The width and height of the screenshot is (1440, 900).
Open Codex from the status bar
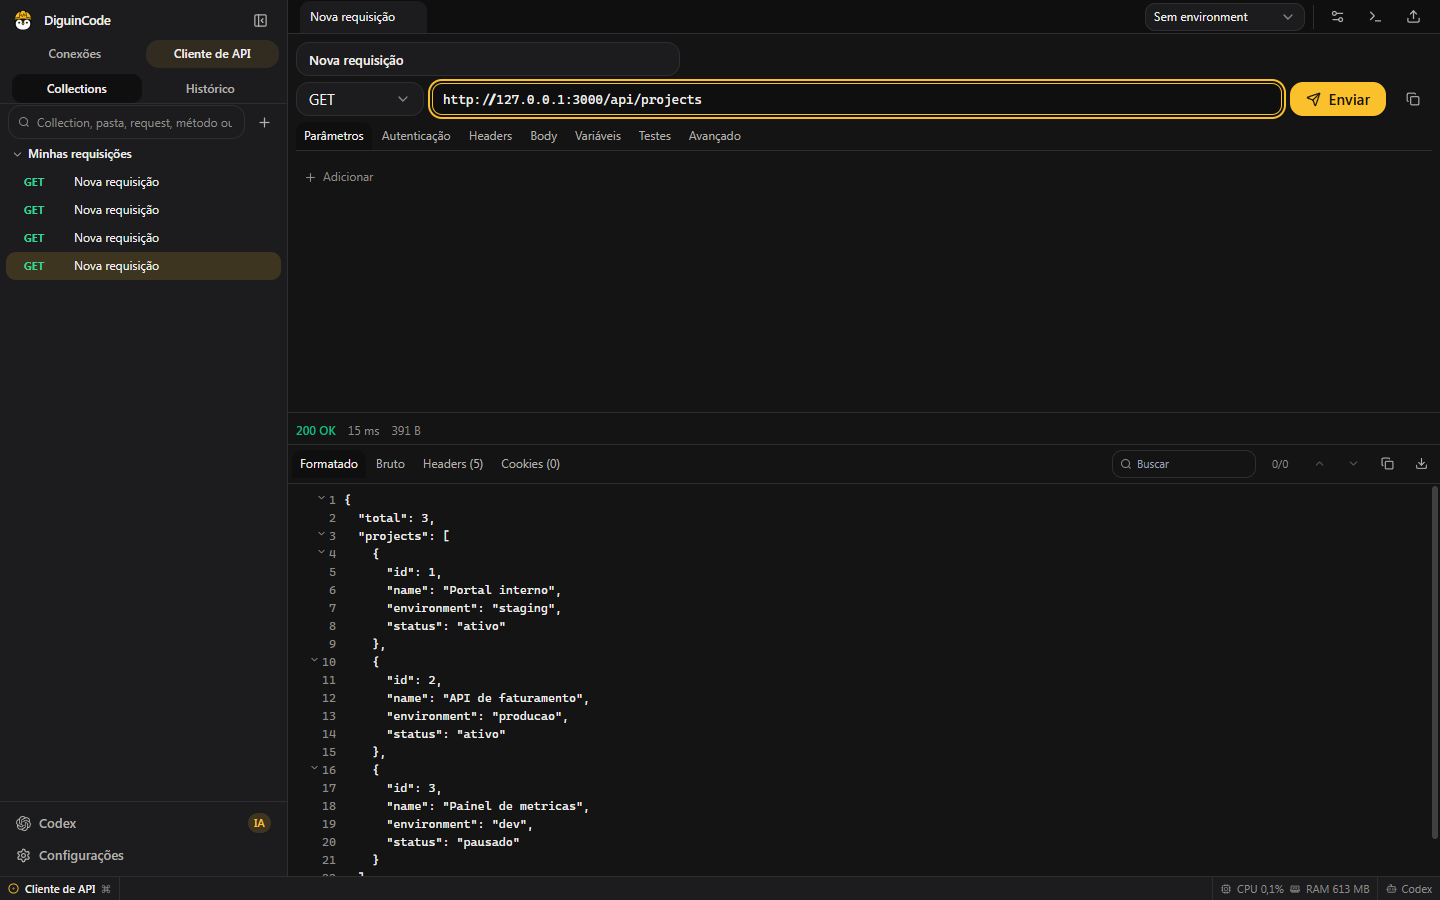[1408, 889]
